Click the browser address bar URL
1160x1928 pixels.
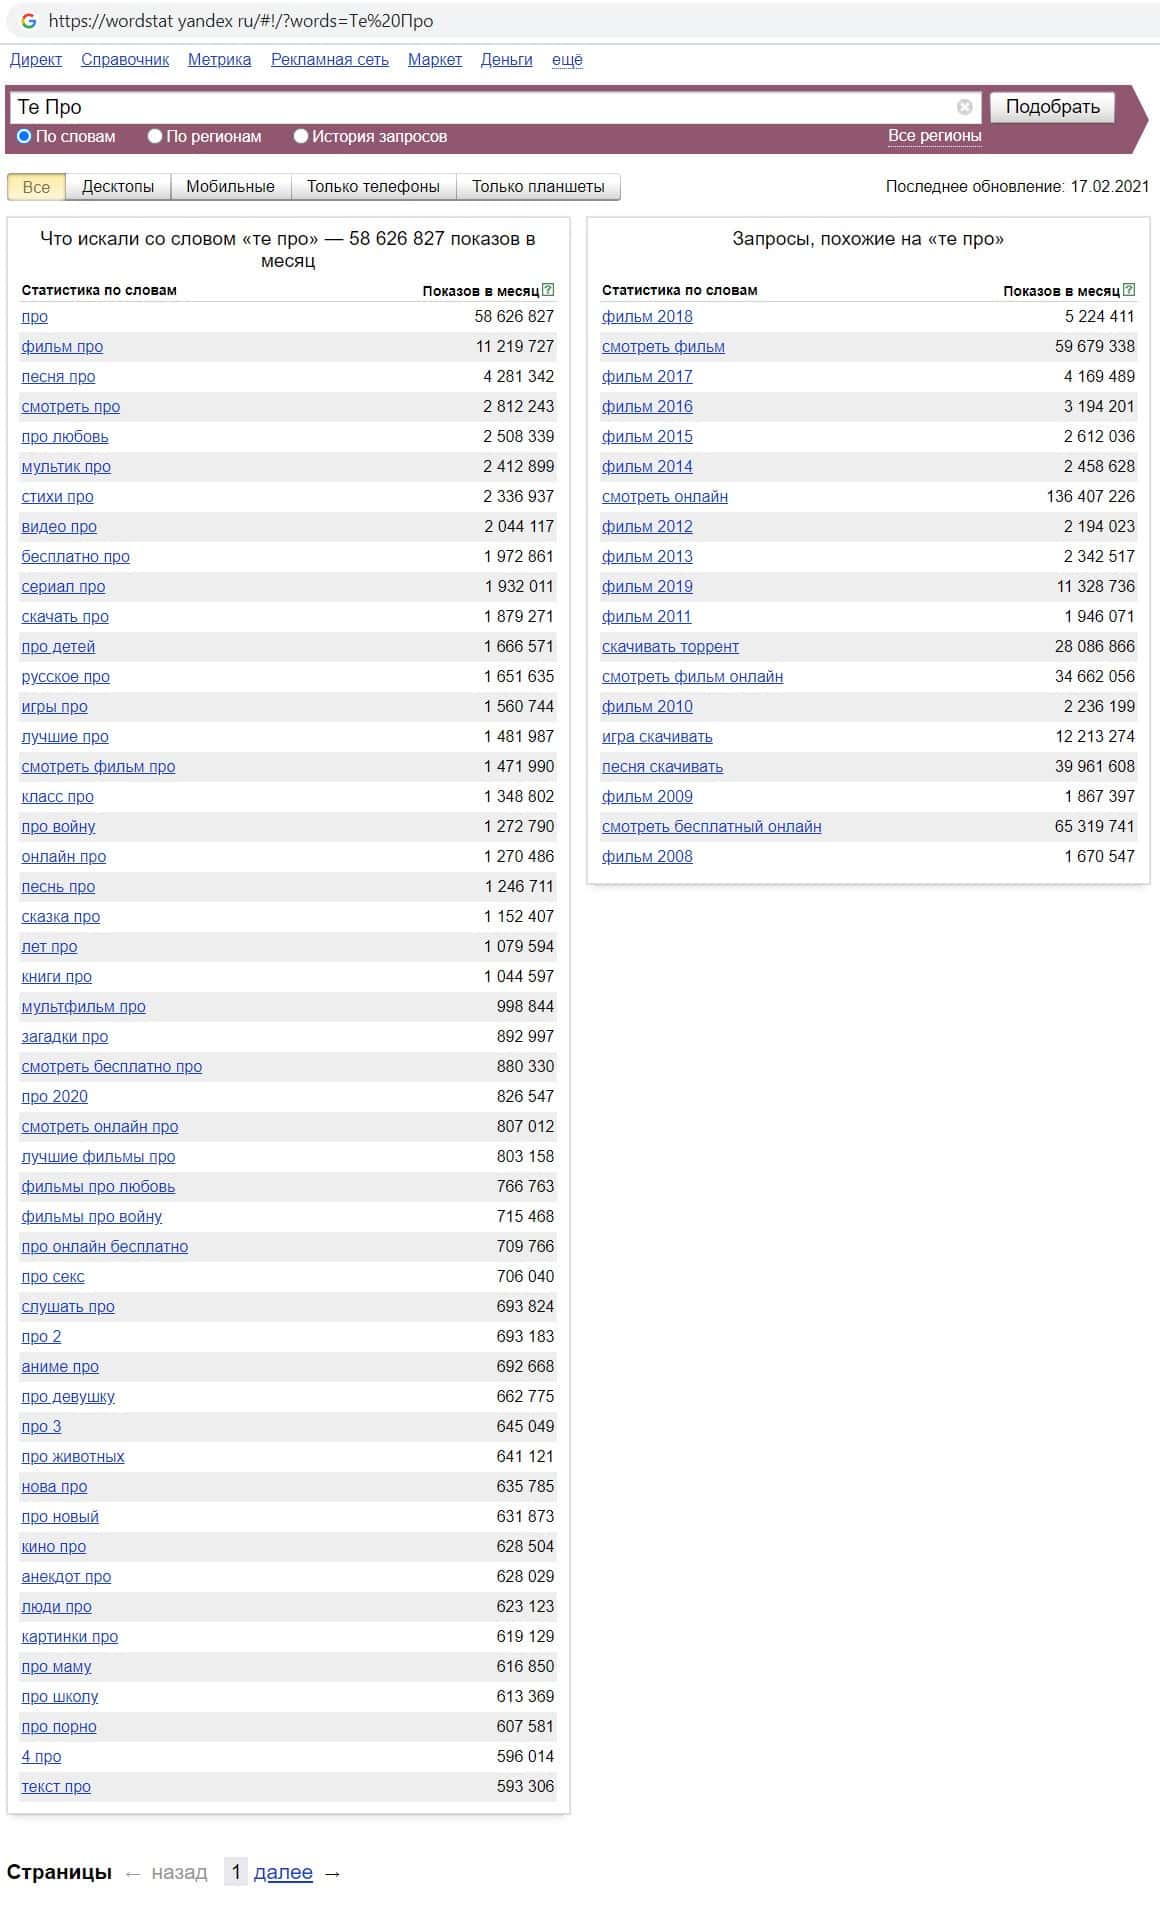click(x=241, y=21)
